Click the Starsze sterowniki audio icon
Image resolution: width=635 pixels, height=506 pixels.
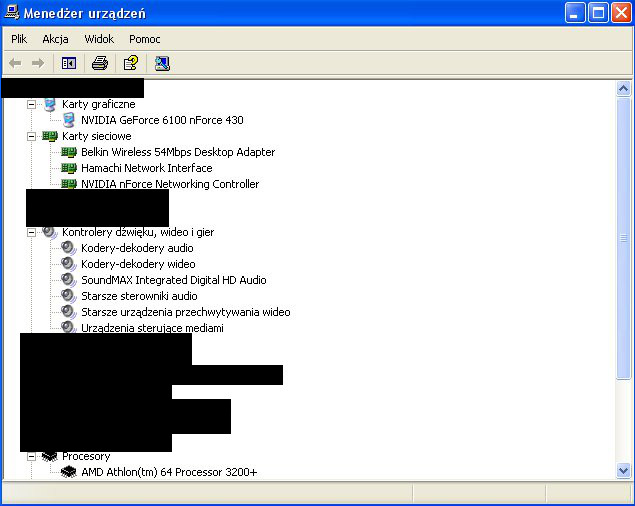(69, 296)
